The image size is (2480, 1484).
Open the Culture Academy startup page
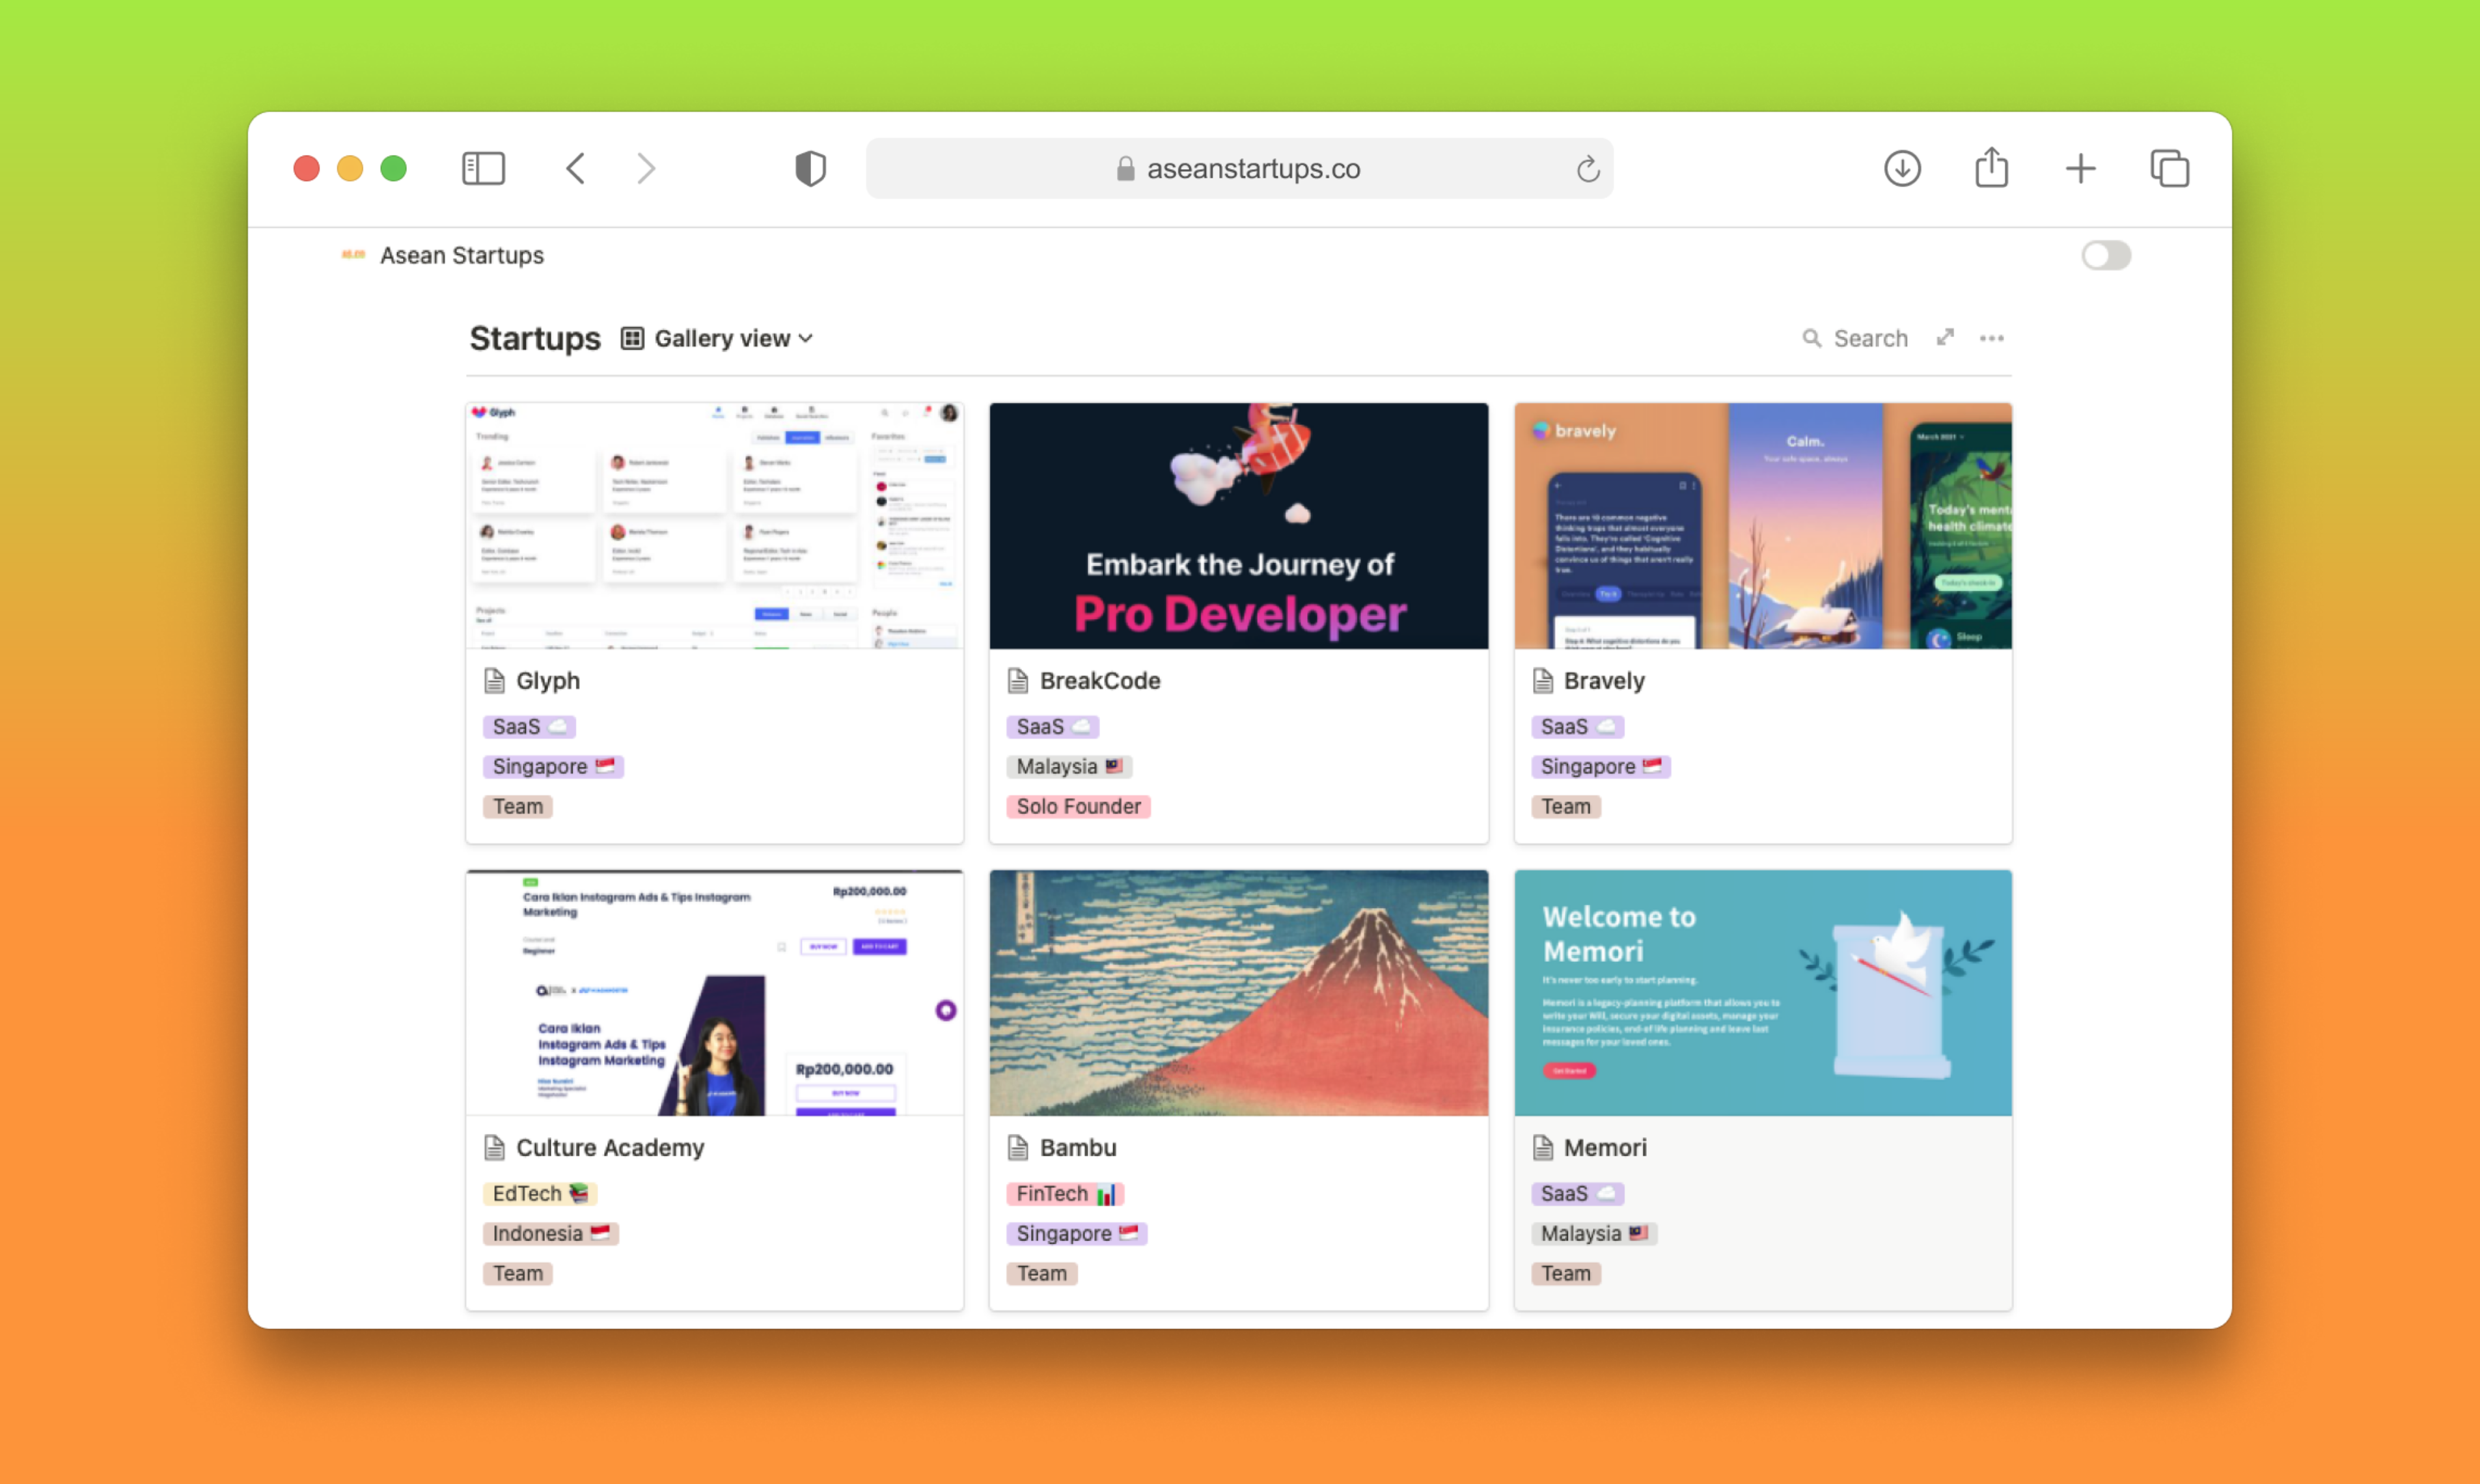[610, 1147]
